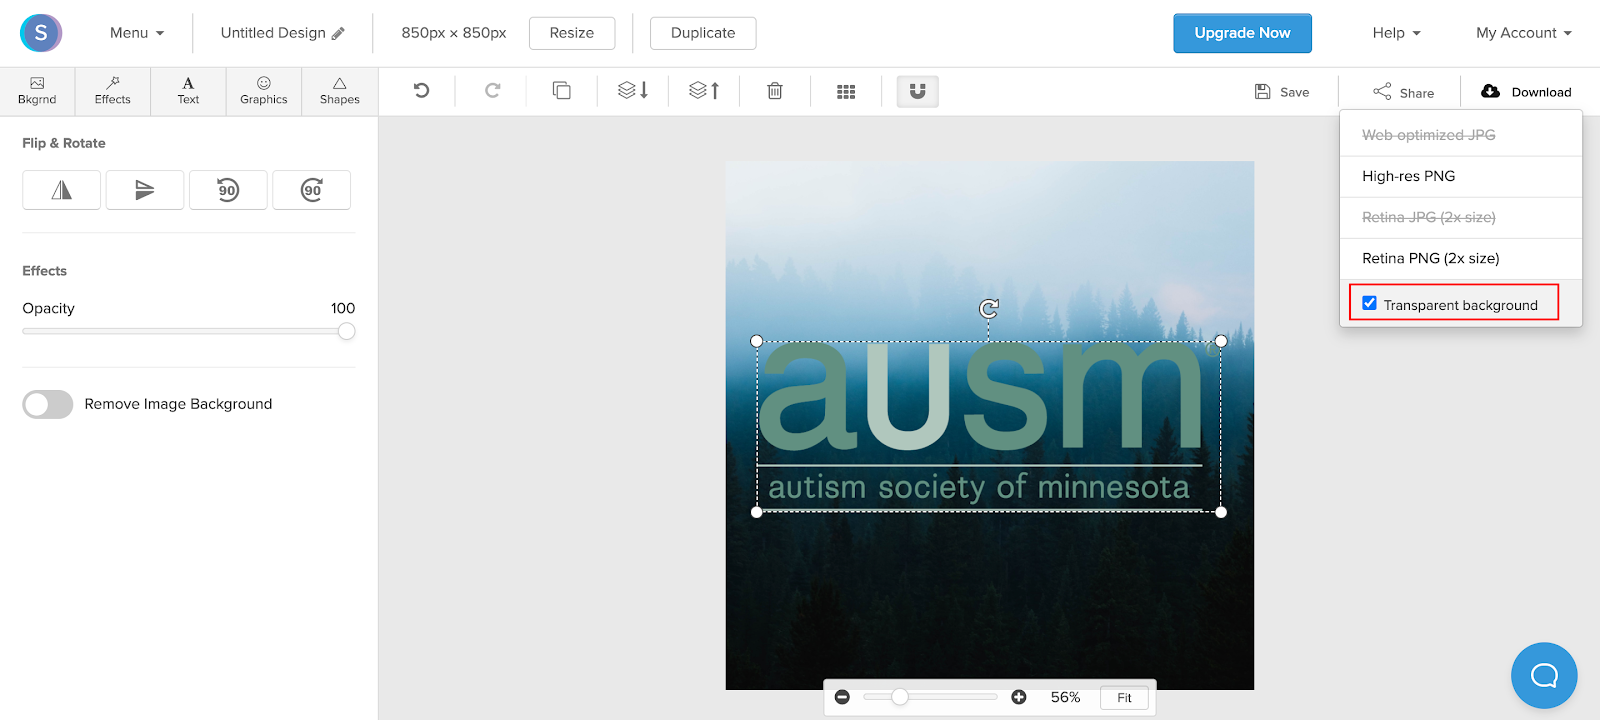Zoom out with the minus icon

[842, 697]
